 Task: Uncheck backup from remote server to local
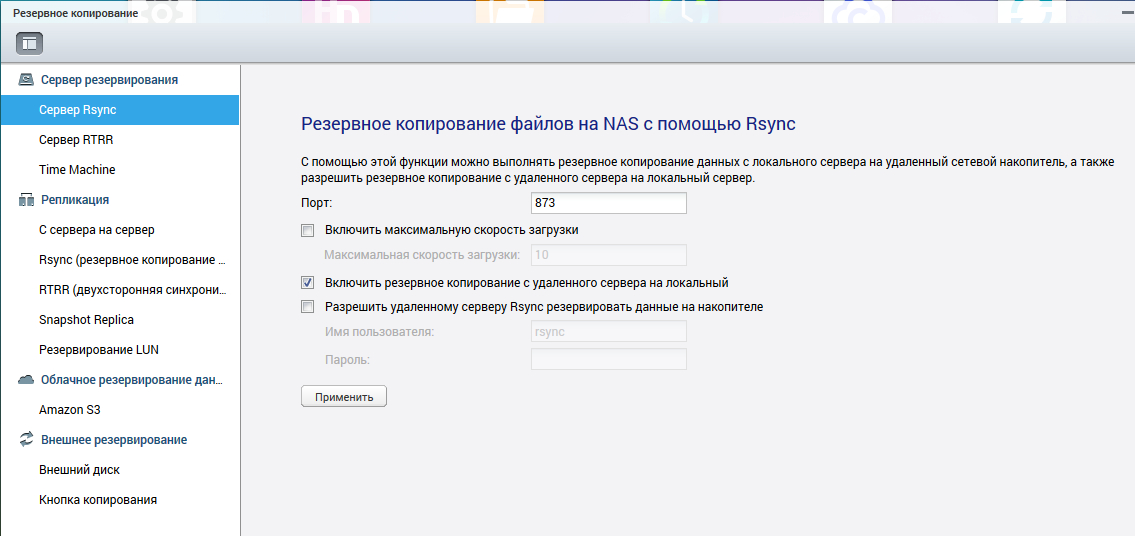[x=308, y=283]
